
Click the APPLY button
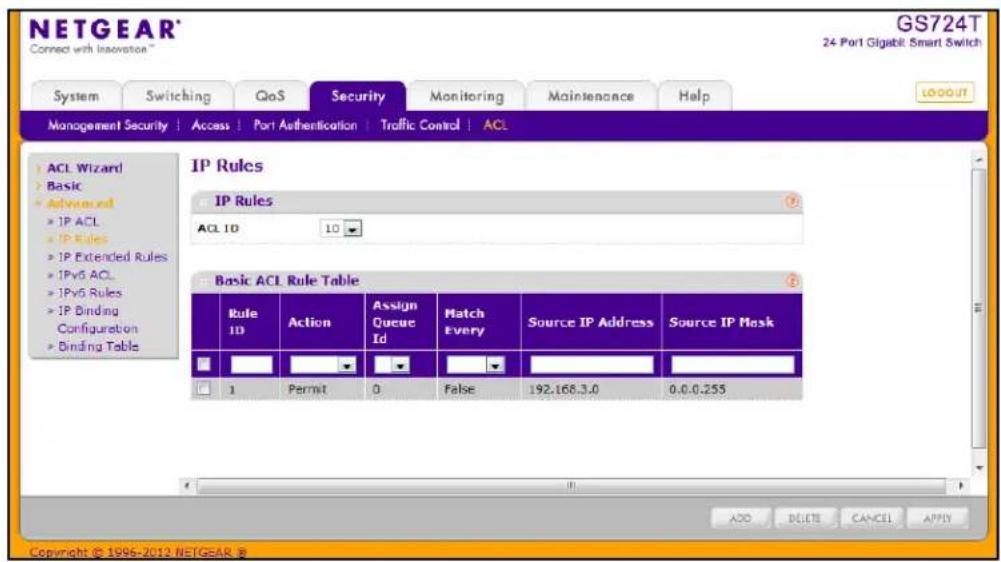[x=937, y=518]
